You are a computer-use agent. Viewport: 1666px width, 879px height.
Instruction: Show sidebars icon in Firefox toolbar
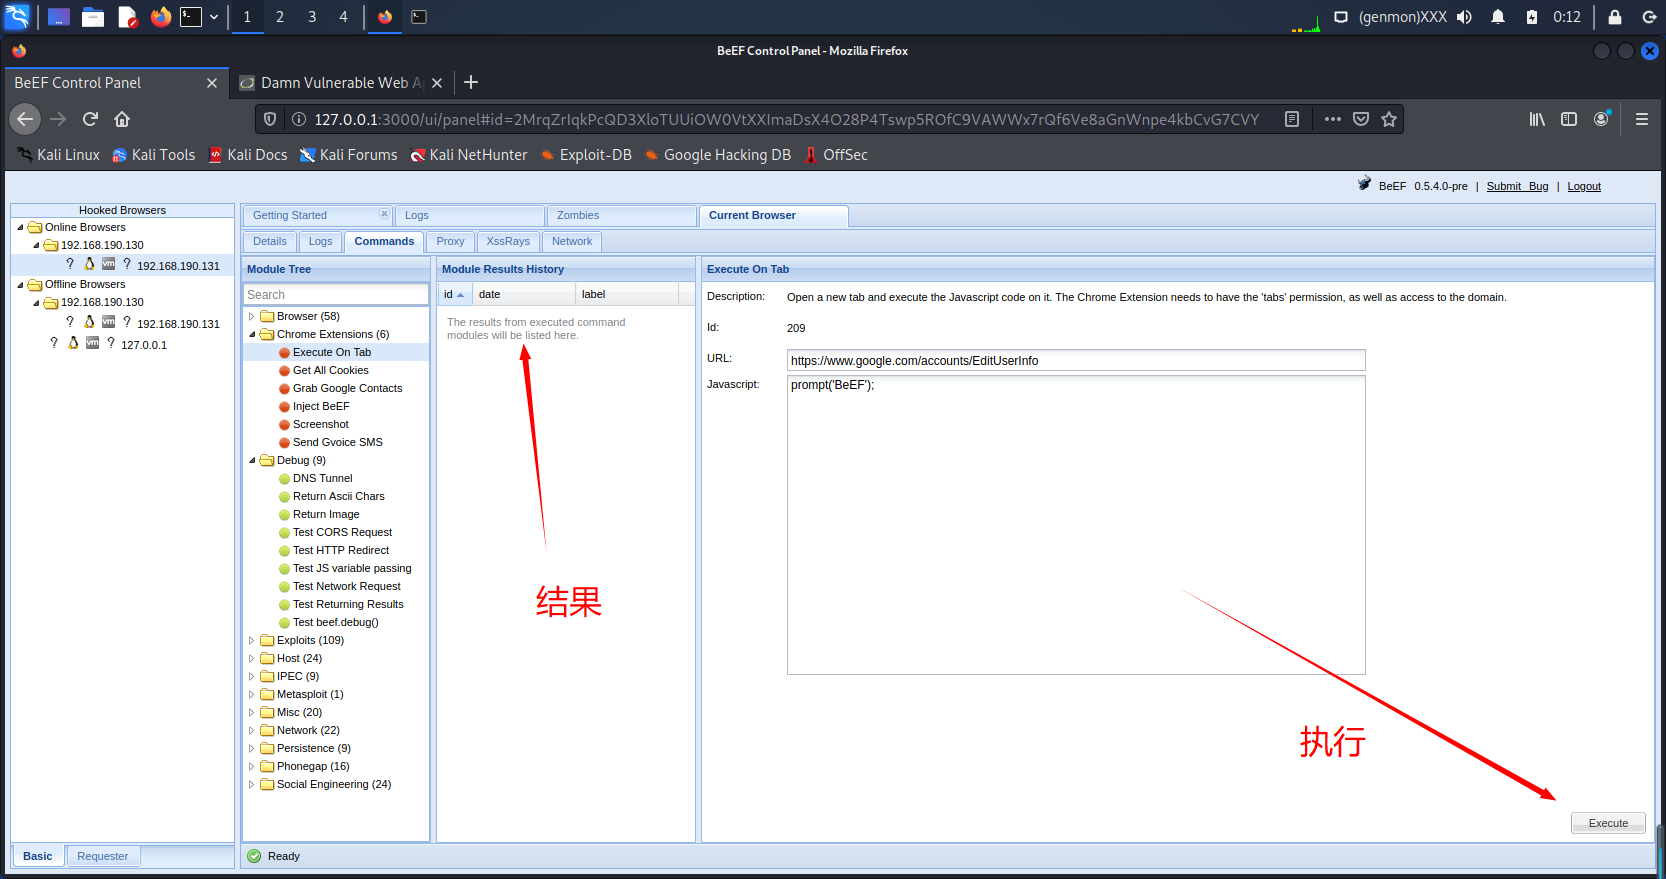click(1569, 119)
